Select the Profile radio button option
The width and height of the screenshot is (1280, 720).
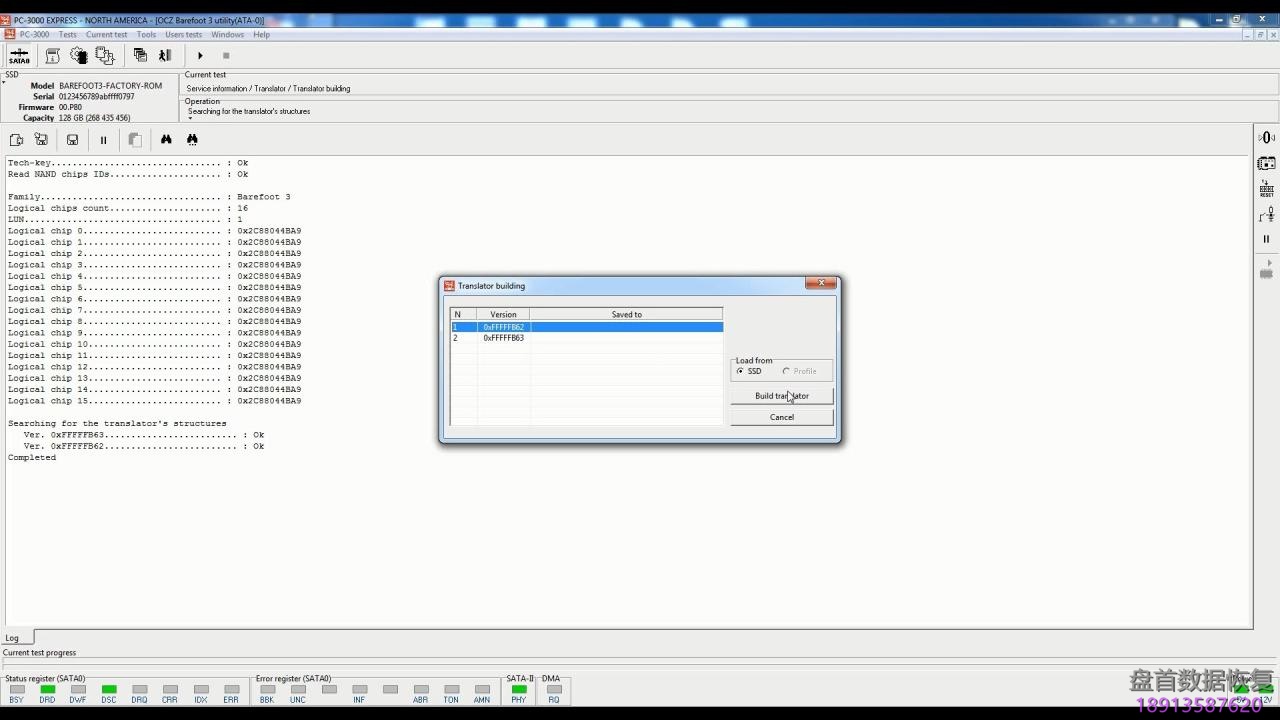point(786,371)
